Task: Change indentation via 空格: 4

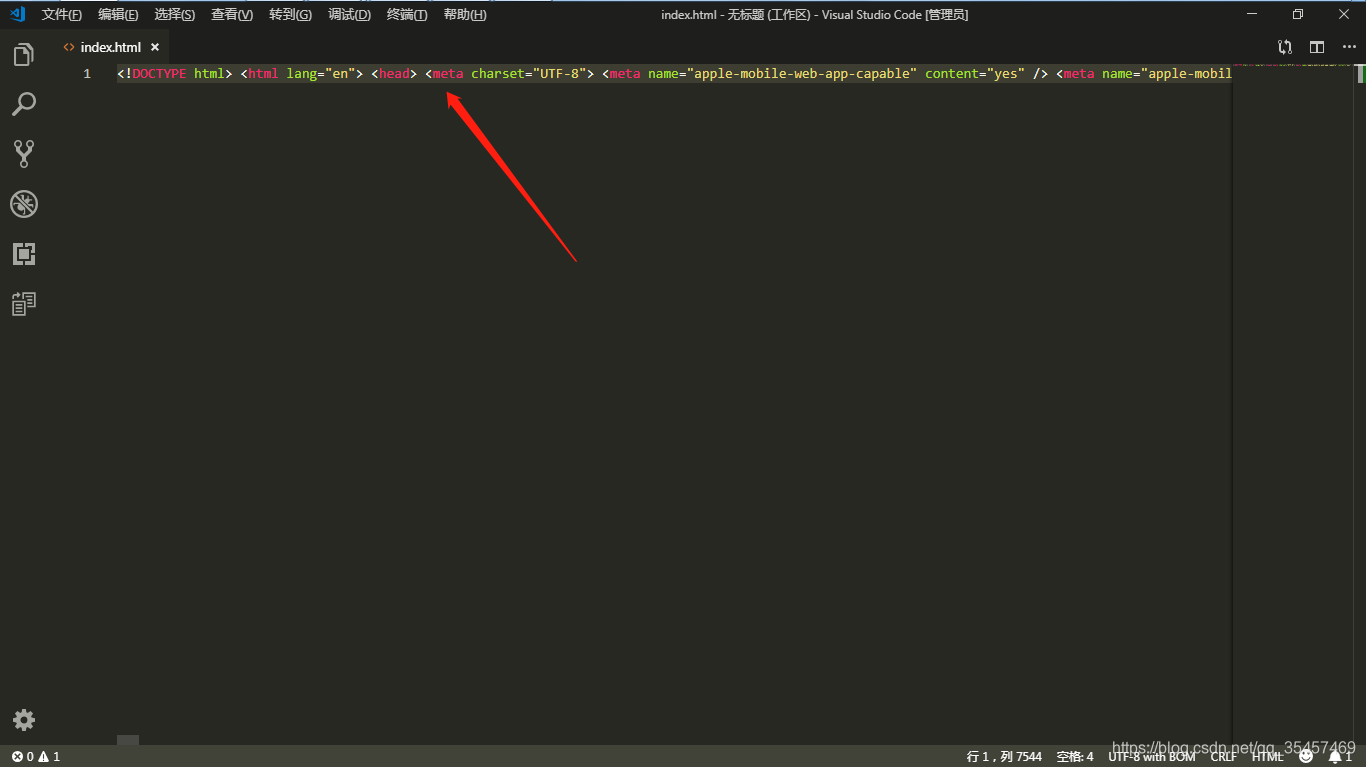Action: click(x=1075, y=756)
